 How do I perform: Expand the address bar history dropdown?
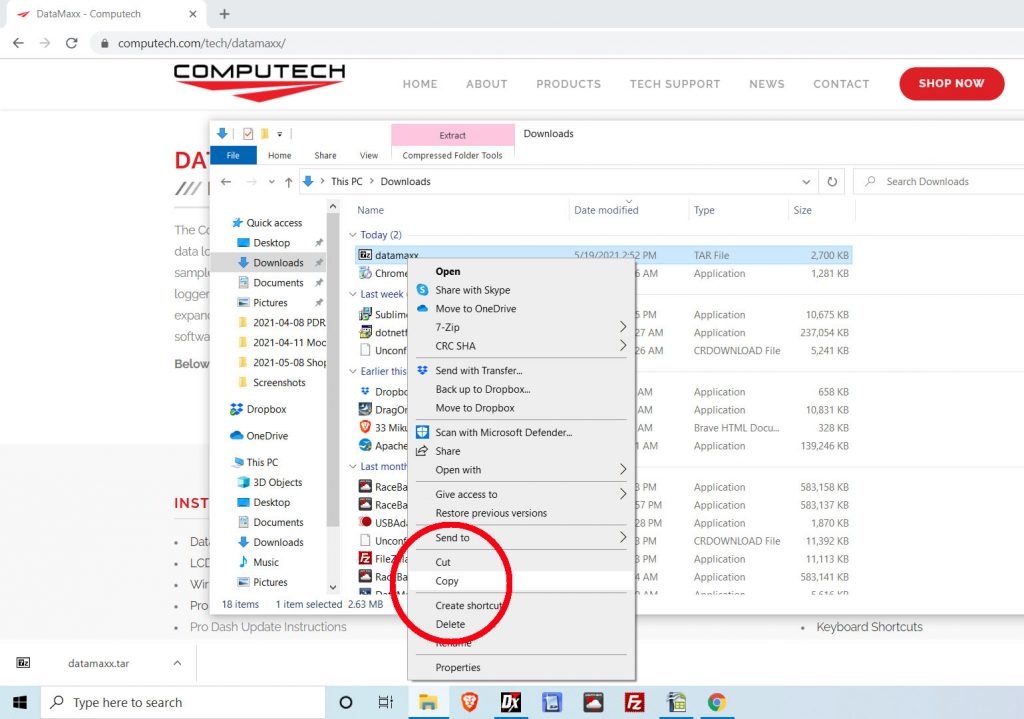click(x=807, y=182)
